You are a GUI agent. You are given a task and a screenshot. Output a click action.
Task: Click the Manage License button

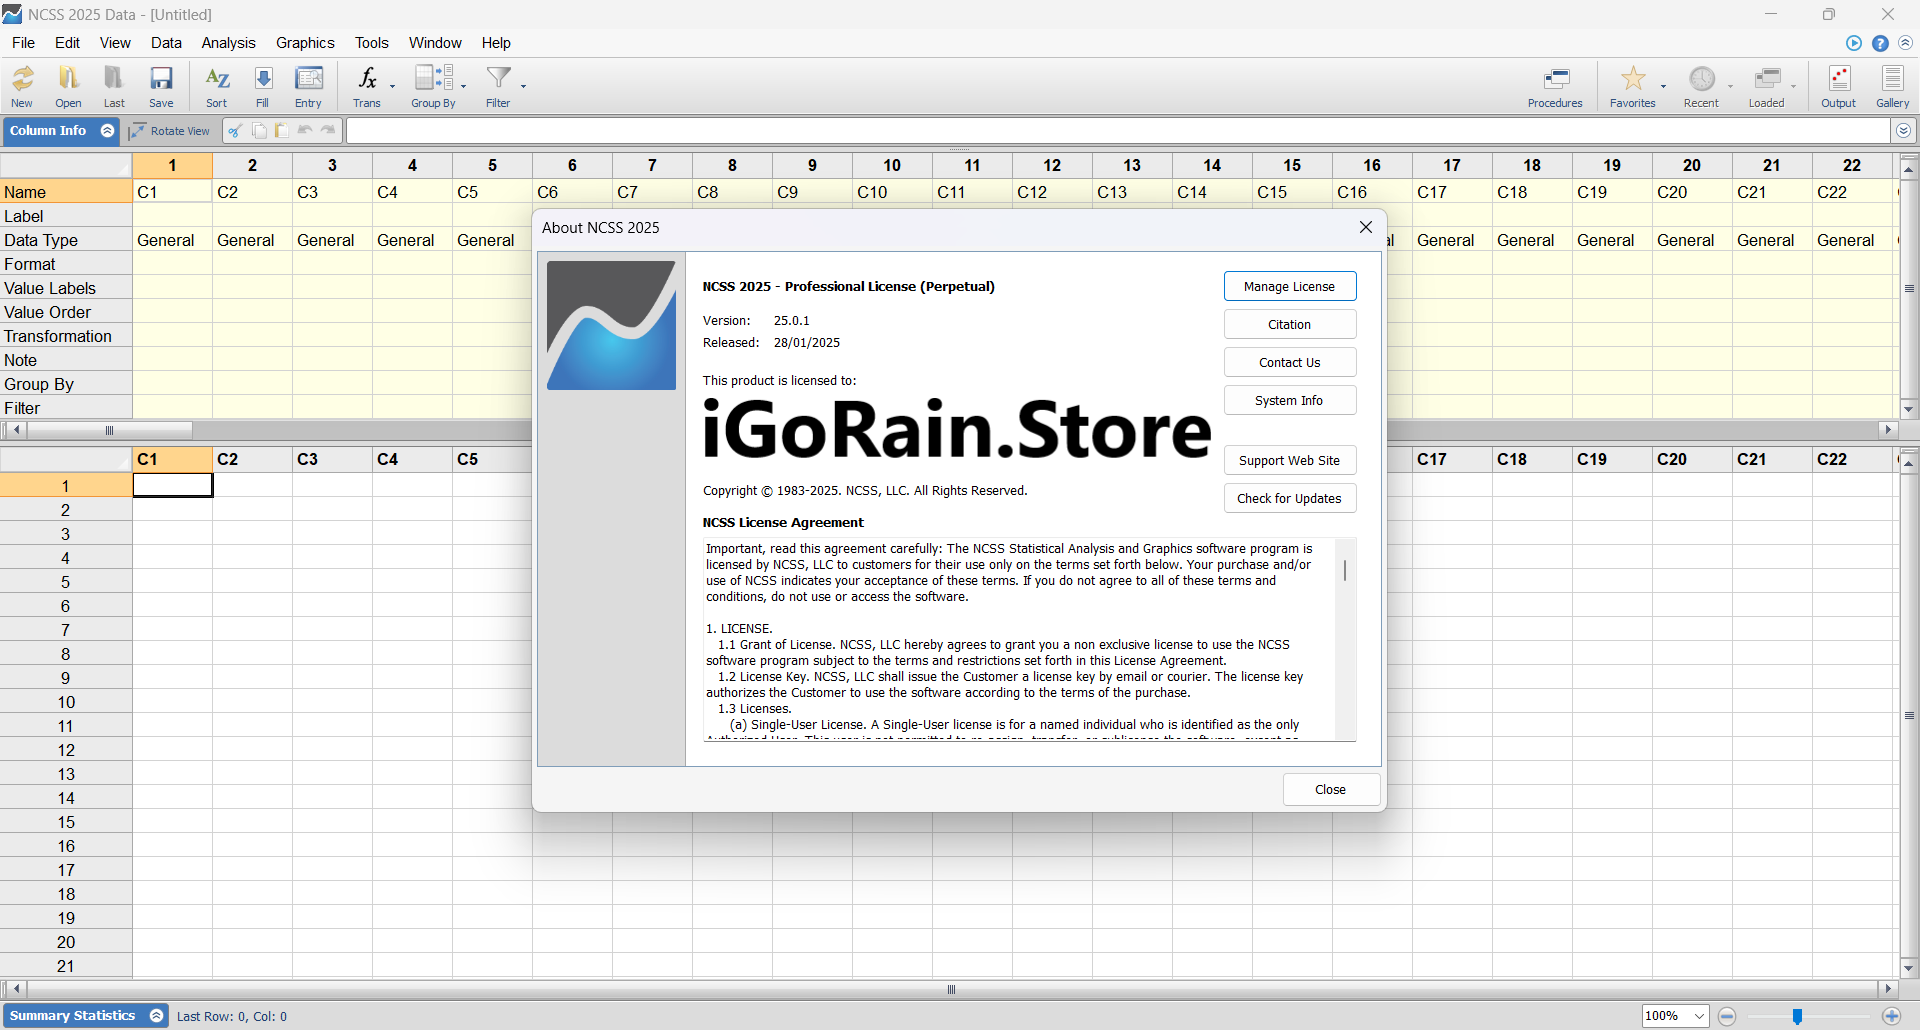coord(1289,286)
